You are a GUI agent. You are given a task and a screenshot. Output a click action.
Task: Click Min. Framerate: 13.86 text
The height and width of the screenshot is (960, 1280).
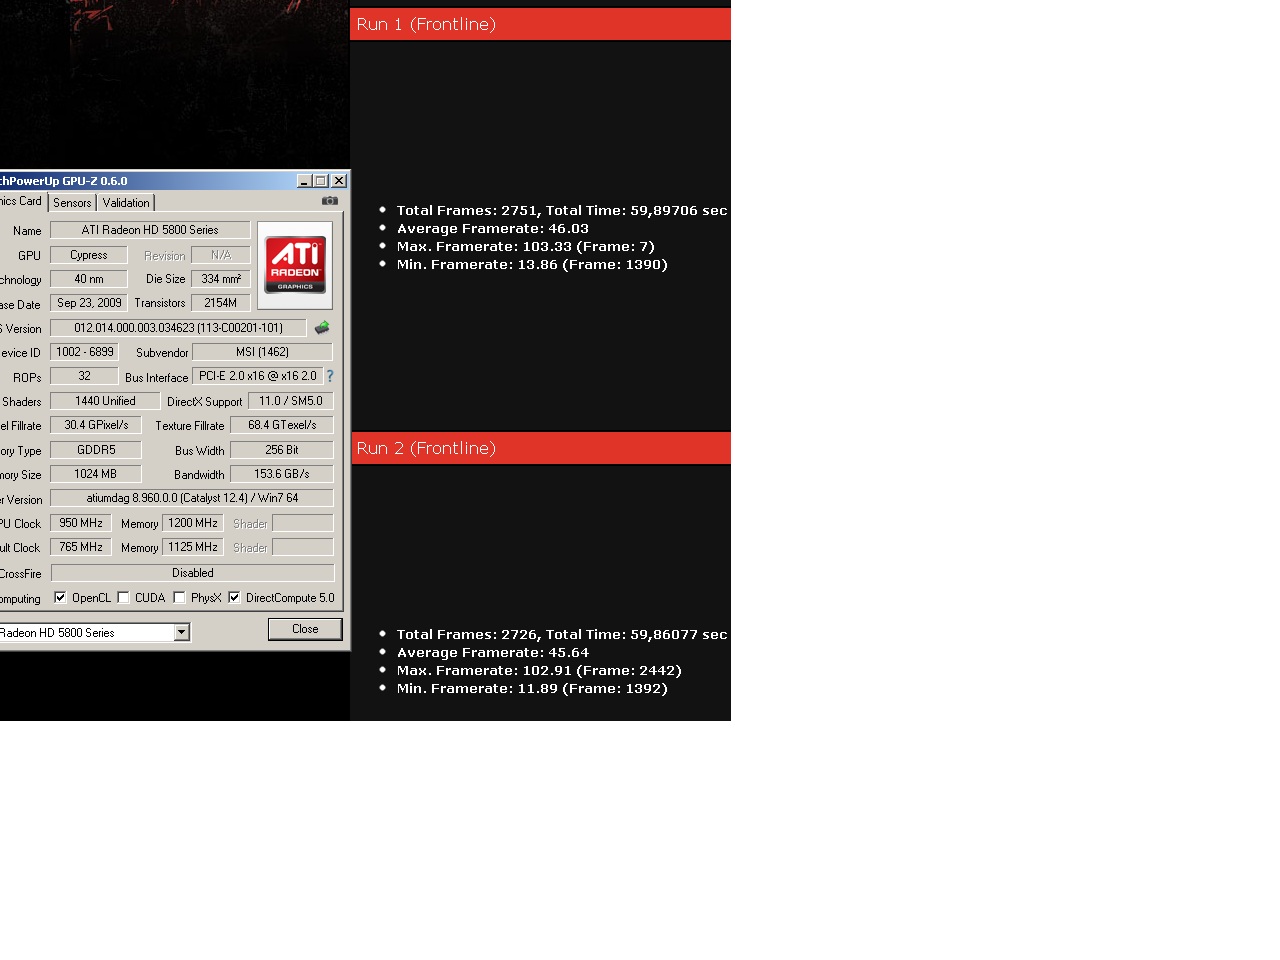(x=532, y=264)
